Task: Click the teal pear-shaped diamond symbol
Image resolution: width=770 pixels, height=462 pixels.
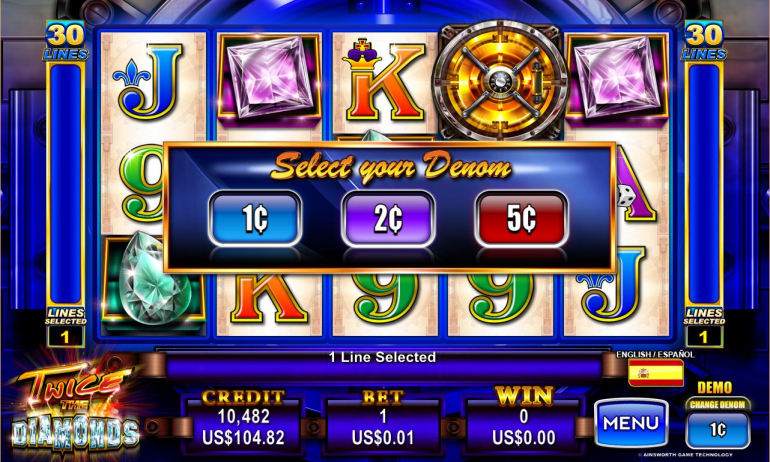Action: (154, 278)
